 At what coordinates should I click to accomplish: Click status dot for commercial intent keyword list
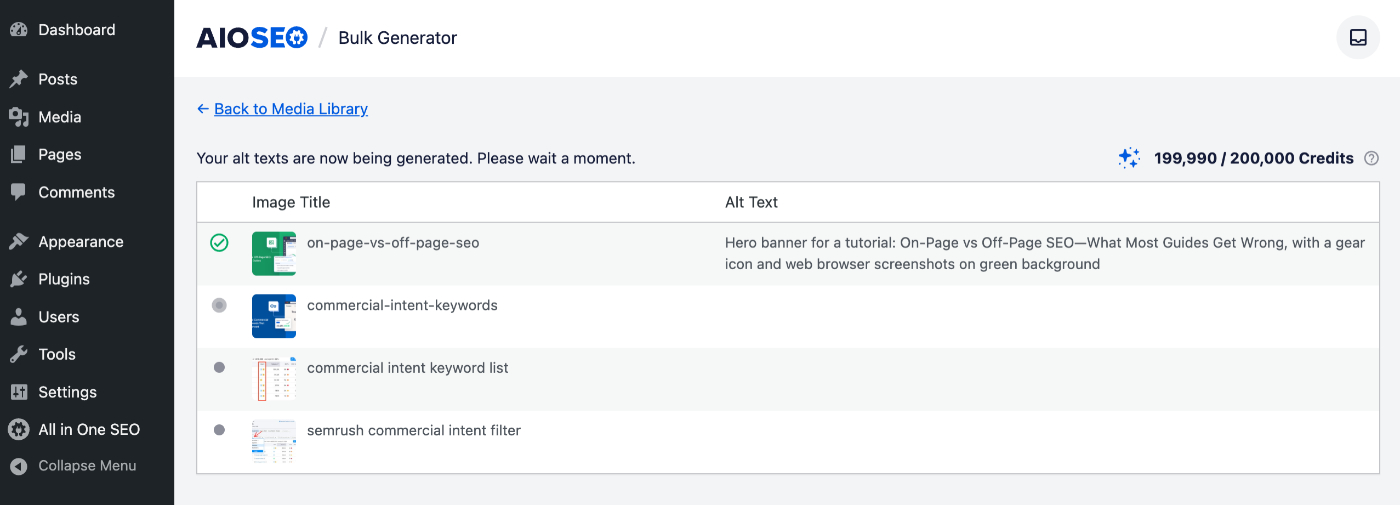pos(219,368)
